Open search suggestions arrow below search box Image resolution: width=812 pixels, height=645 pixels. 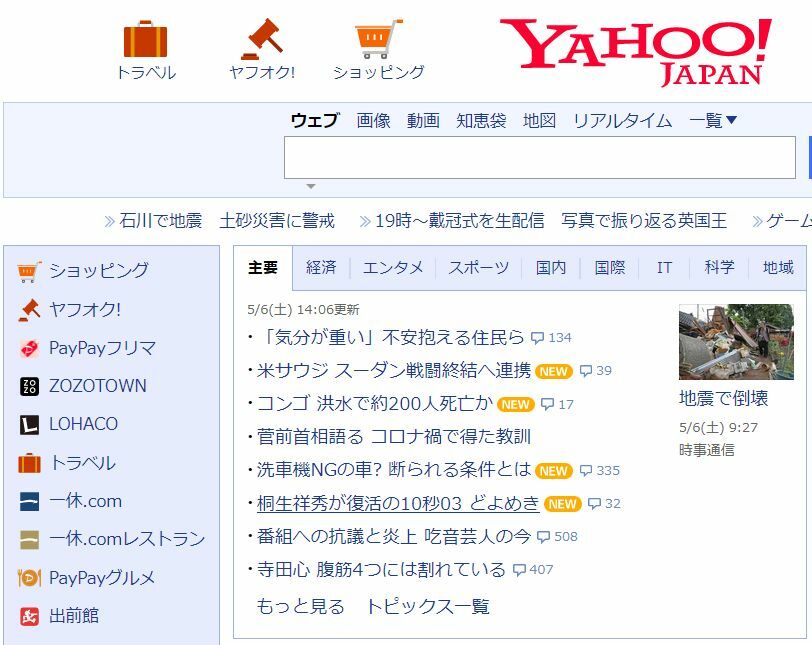tap(311, 186)
